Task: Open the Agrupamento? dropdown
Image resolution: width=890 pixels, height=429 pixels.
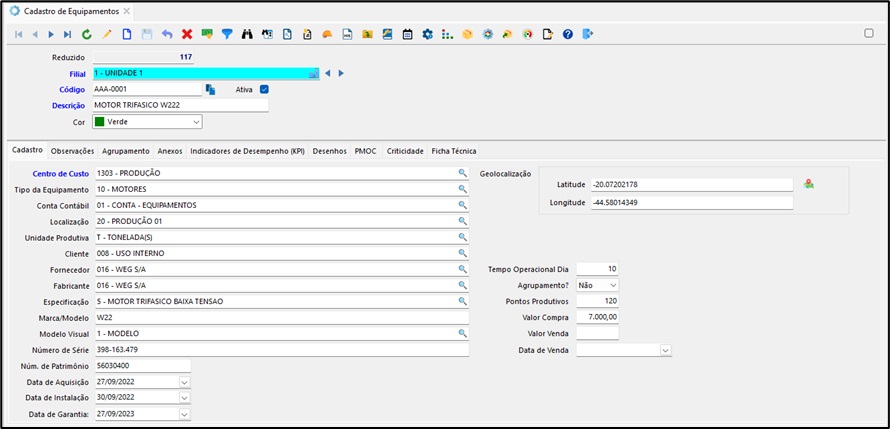Action: click(x=613, y=285)
